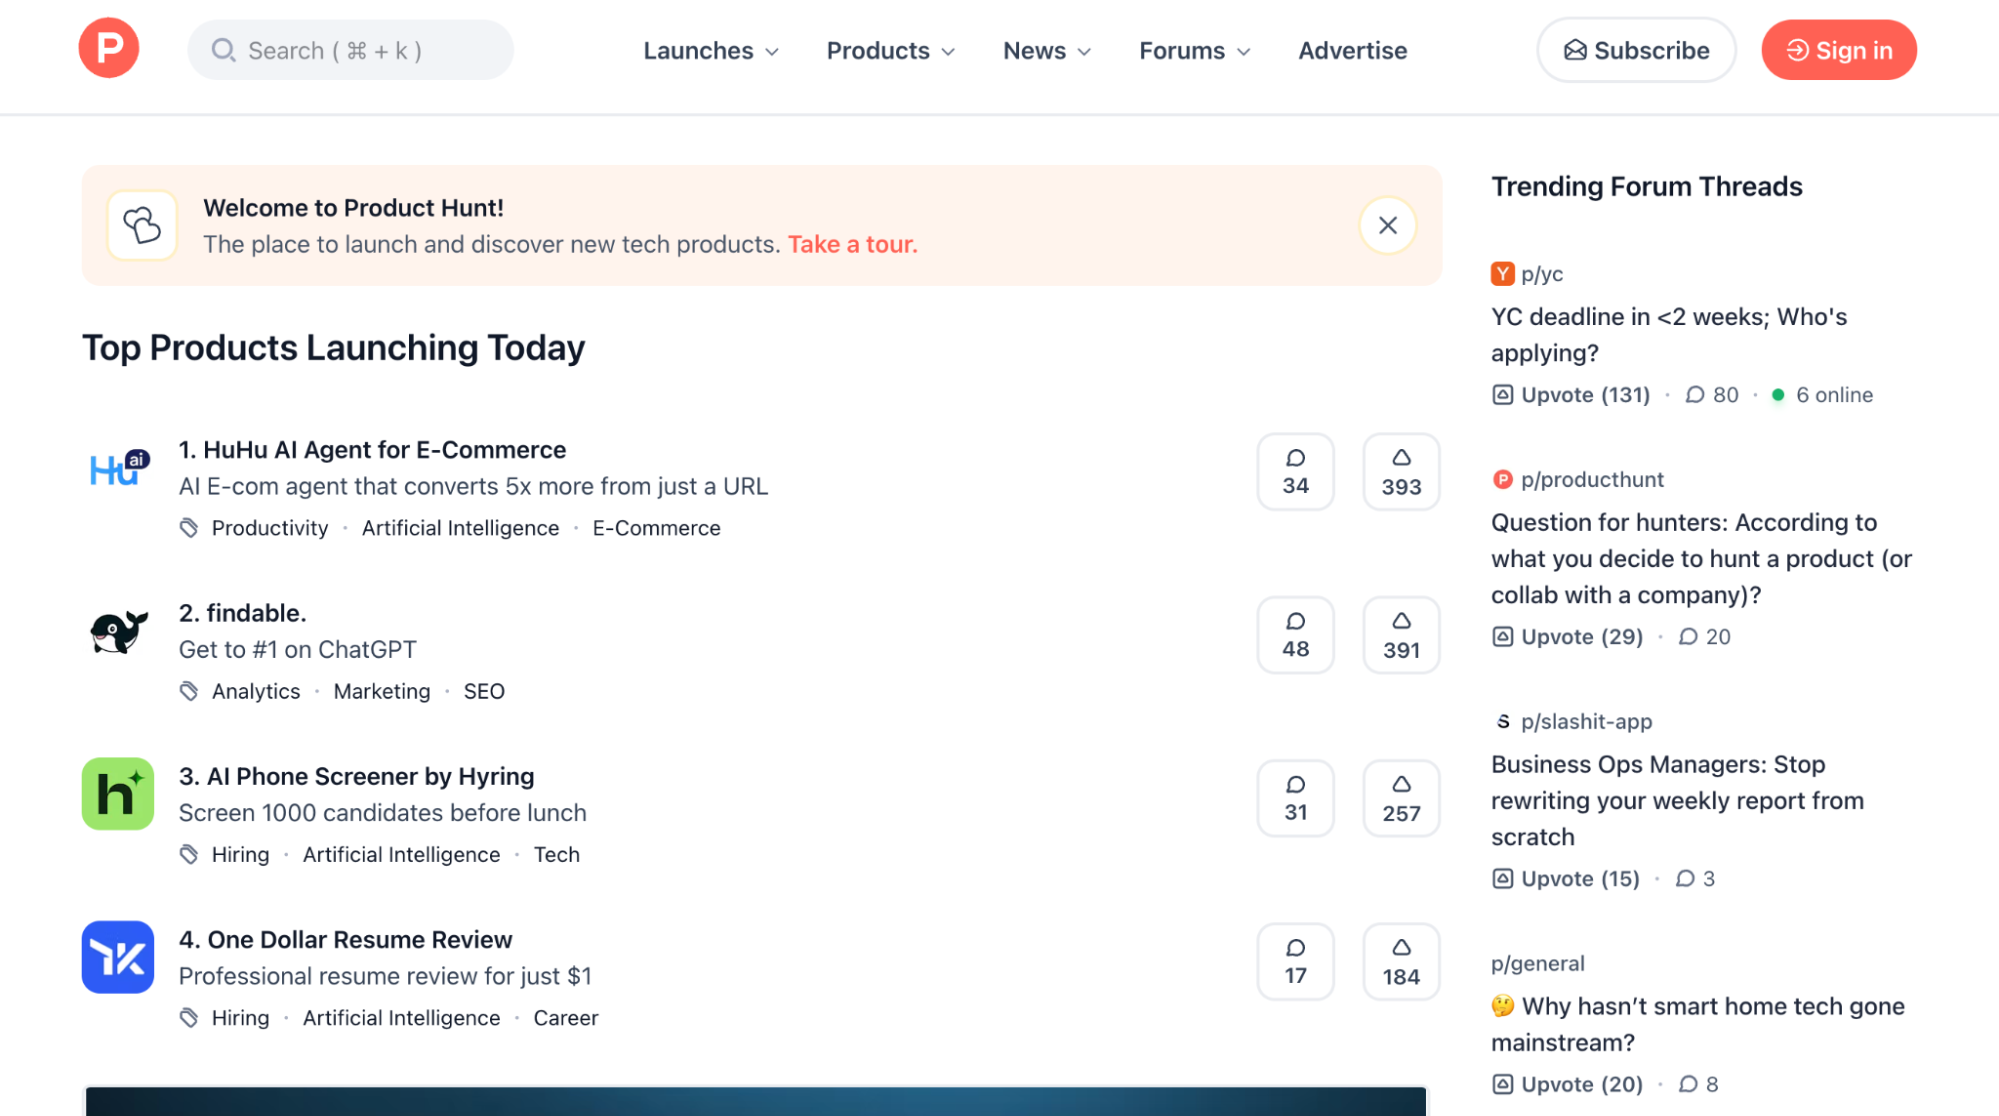Open comments on HuHu AI Agent
1999x1116 pixels.
tap(1295, 471)
